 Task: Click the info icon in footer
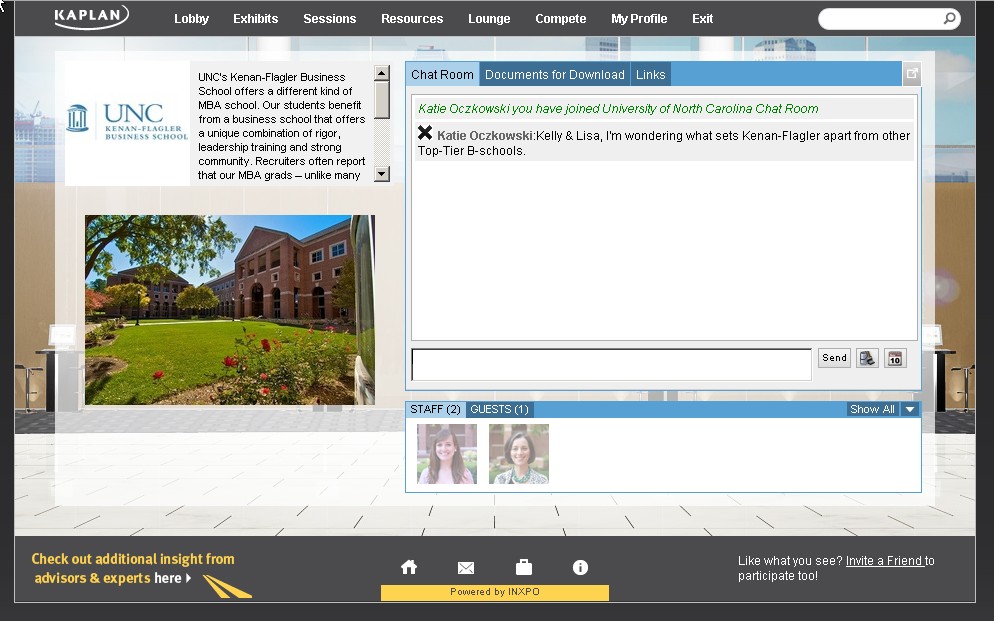pyautogui.click(x=580, y=567)
